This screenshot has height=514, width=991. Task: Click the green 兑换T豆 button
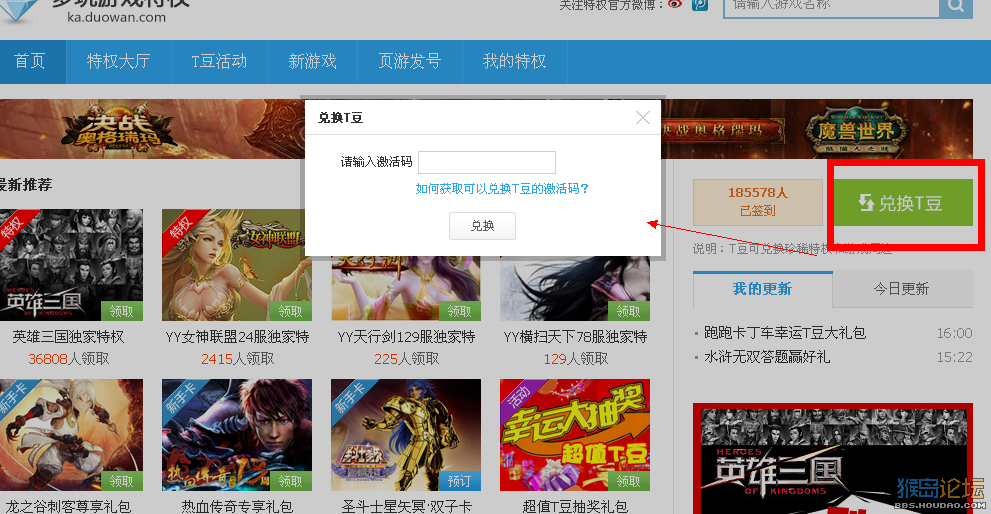903,203
